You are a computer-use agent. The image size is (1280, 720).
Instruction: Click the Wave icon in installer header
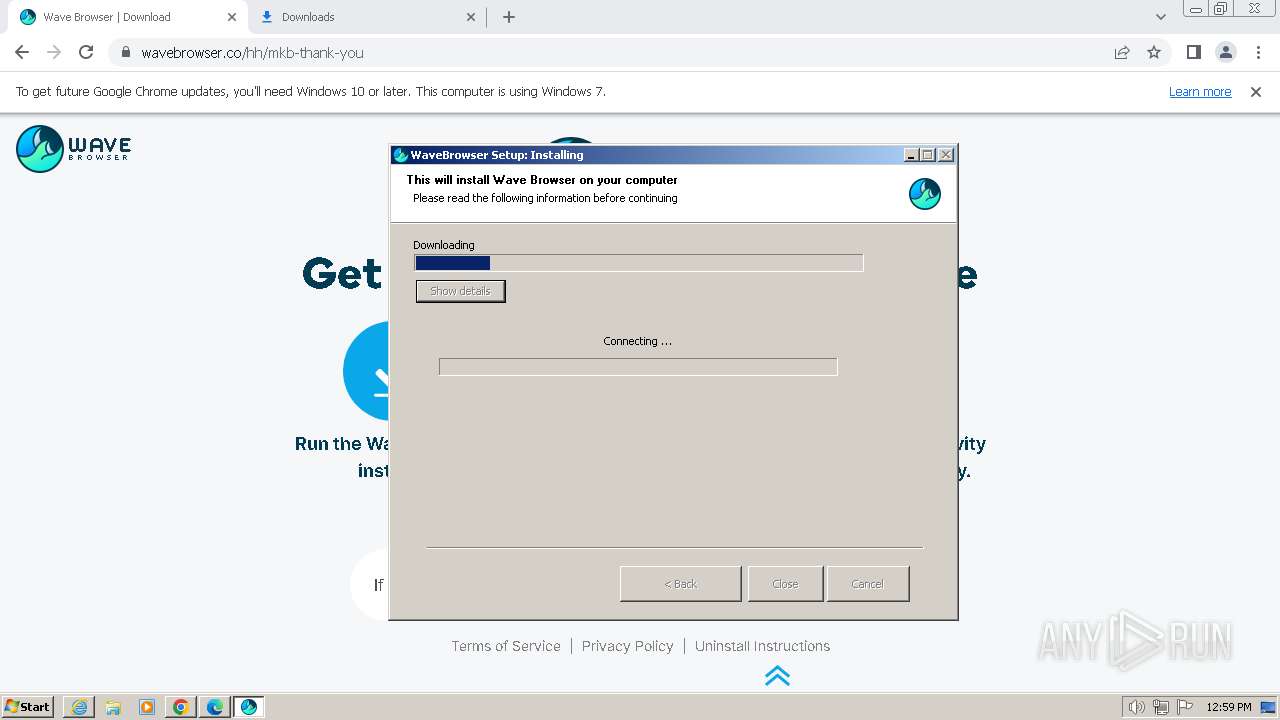(925, 194)
